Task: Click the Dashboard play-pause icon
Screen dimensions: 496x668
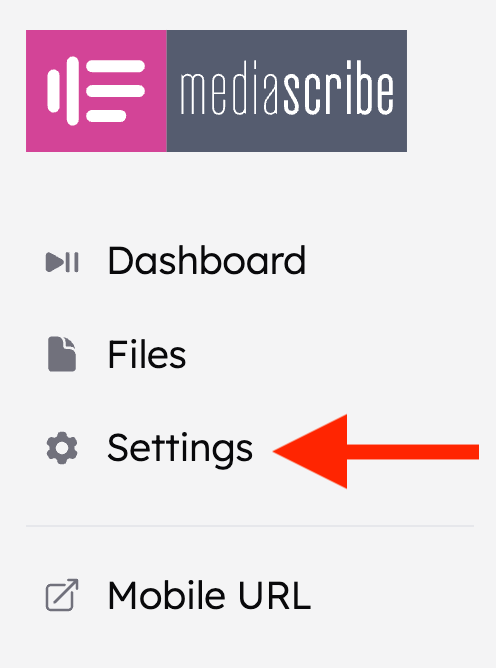Action: pyautogui.click(x=62, y=262)
